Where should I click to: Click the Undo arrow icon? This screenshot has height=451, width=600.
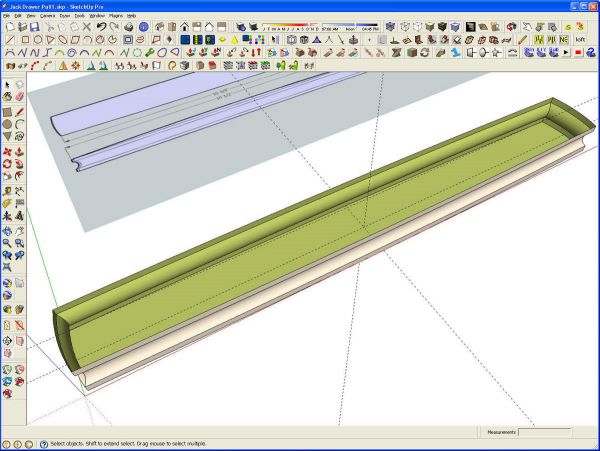click(x=101, y=27)
